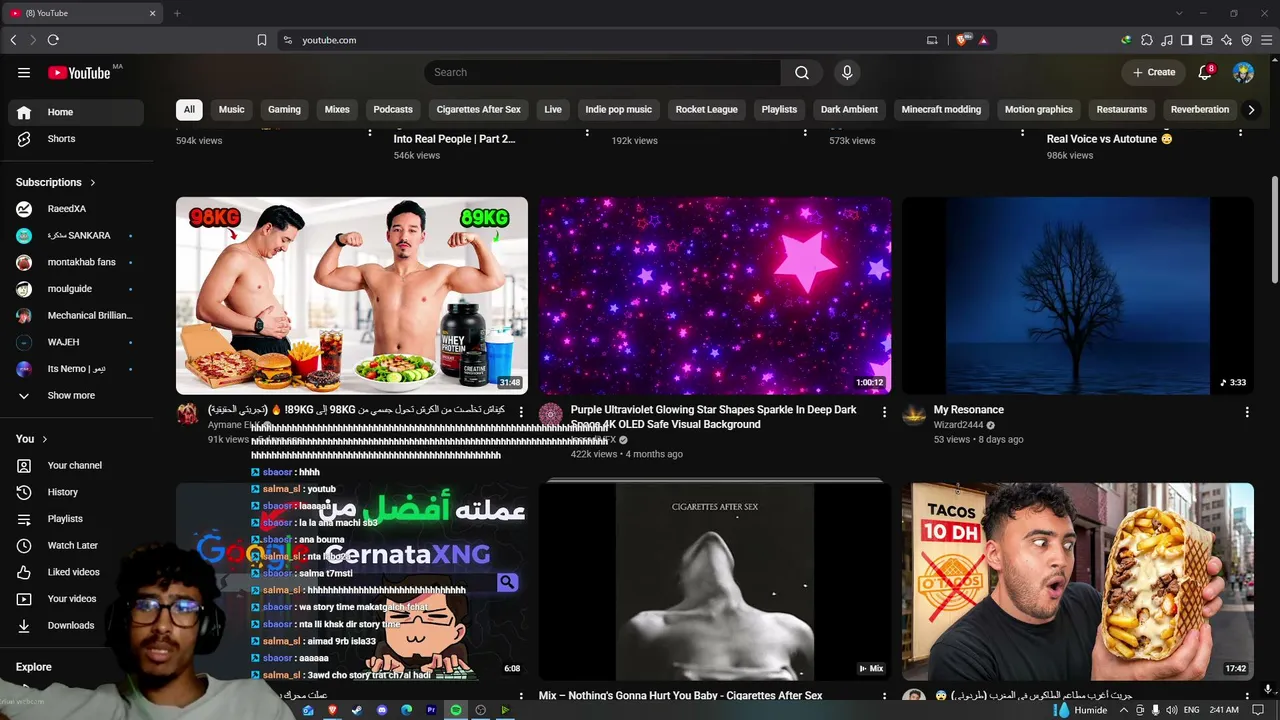Screen dimensions: 1280x720
Task: Click the YouTube search input field
Action: tap(603, 72)
